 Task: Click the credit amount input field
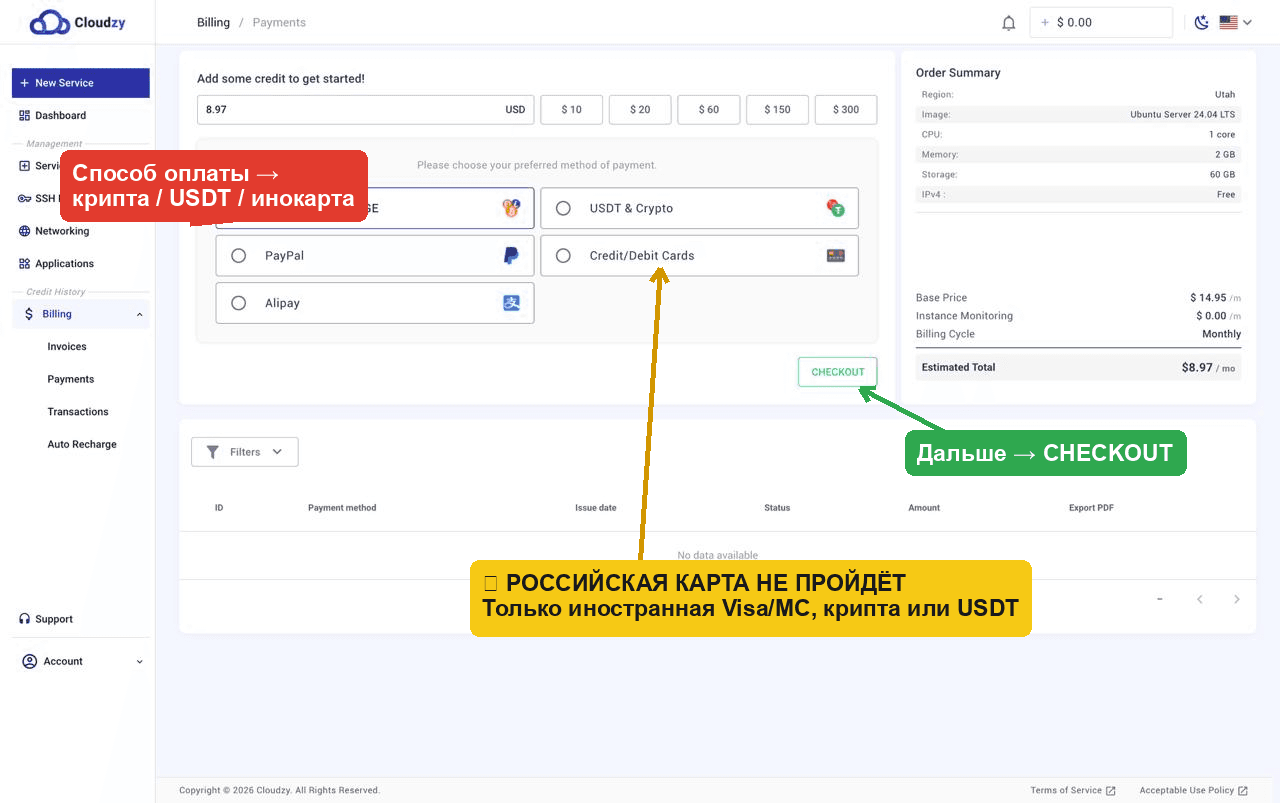click(x=366, y=110)
